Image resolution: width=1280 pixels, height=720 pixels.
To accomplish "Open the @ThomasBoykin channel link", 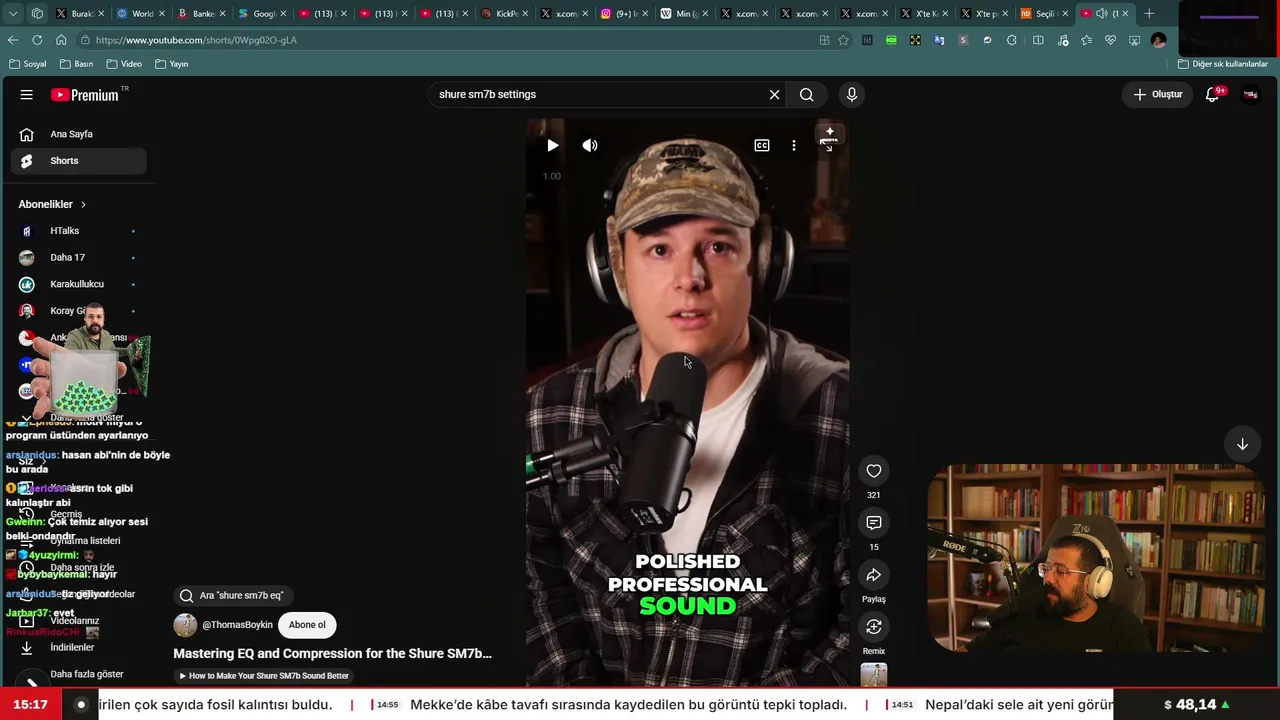I will (x=237, y=625).
